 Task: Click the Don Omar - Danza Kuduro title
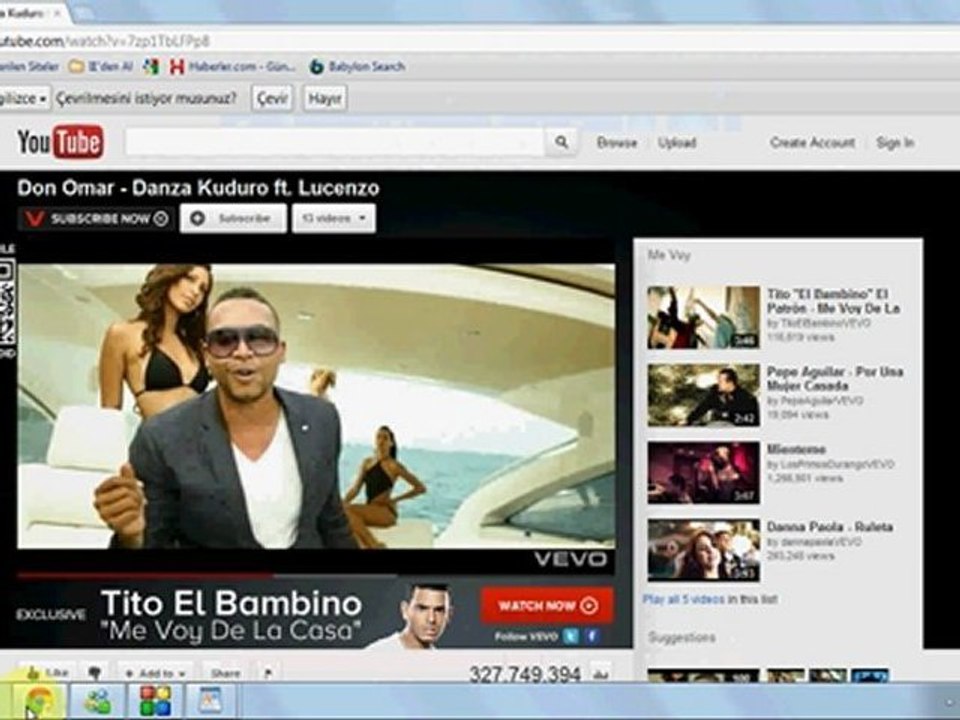point(198,188)
